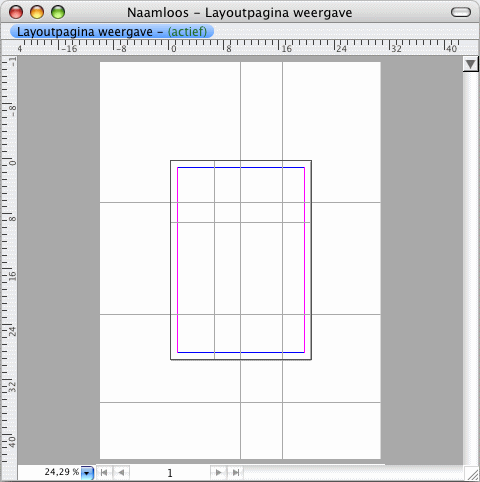Image resolution: width=480 pixels, height=482 pixels.
Task: Click the horizontal scrollbar track at bottom
Action: 353,473
